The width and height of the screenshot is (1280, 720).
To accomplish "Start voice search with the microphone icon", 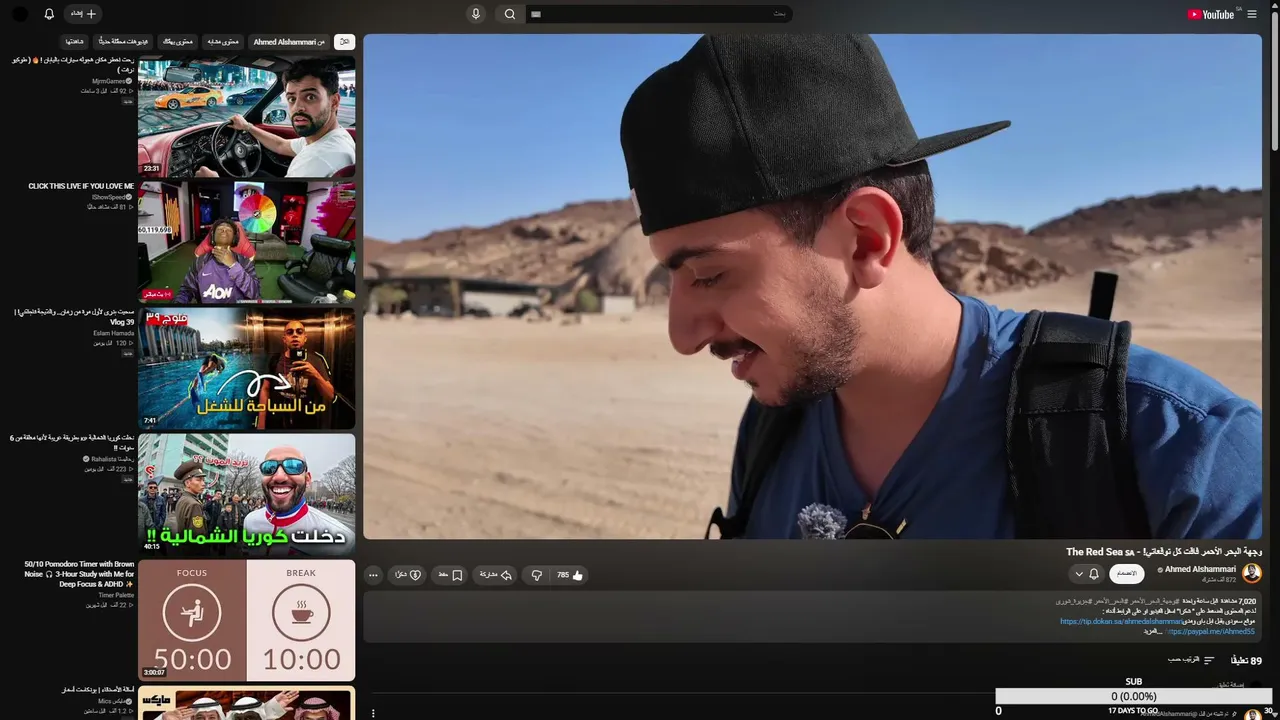I will click(476, 14).
